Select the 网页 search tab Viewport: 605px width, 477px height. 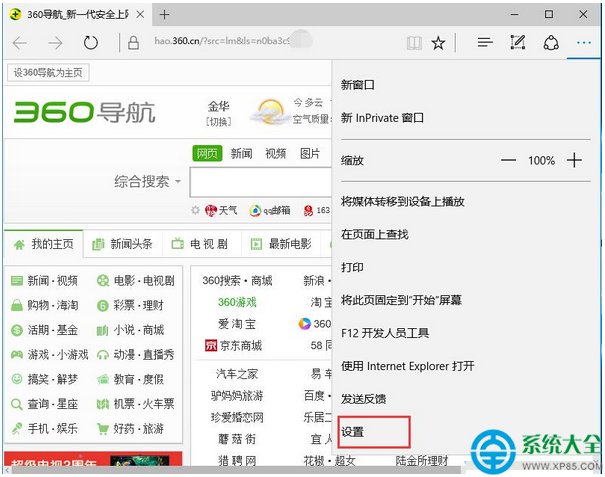(207, 153)
